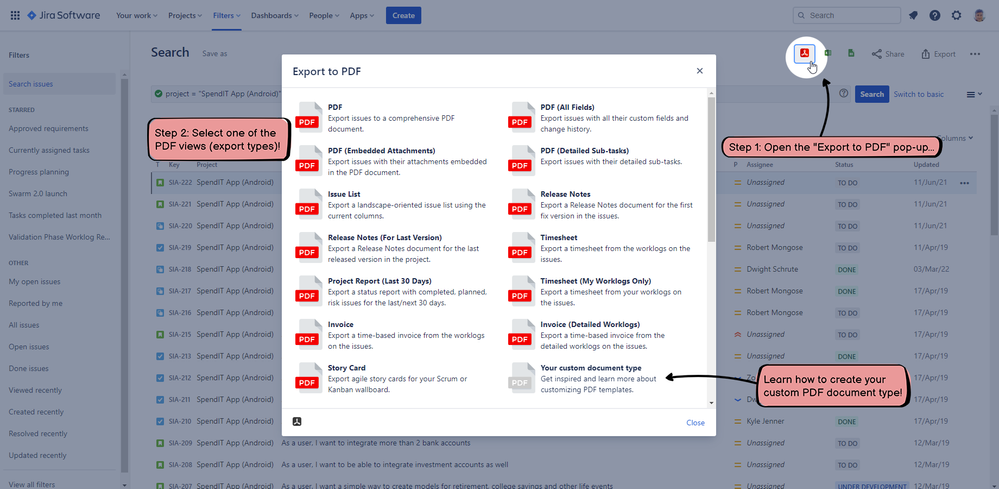Screen dimensions: 999x489
Task: Click the Jira Software logo
Action: click(x=64, y=15)
